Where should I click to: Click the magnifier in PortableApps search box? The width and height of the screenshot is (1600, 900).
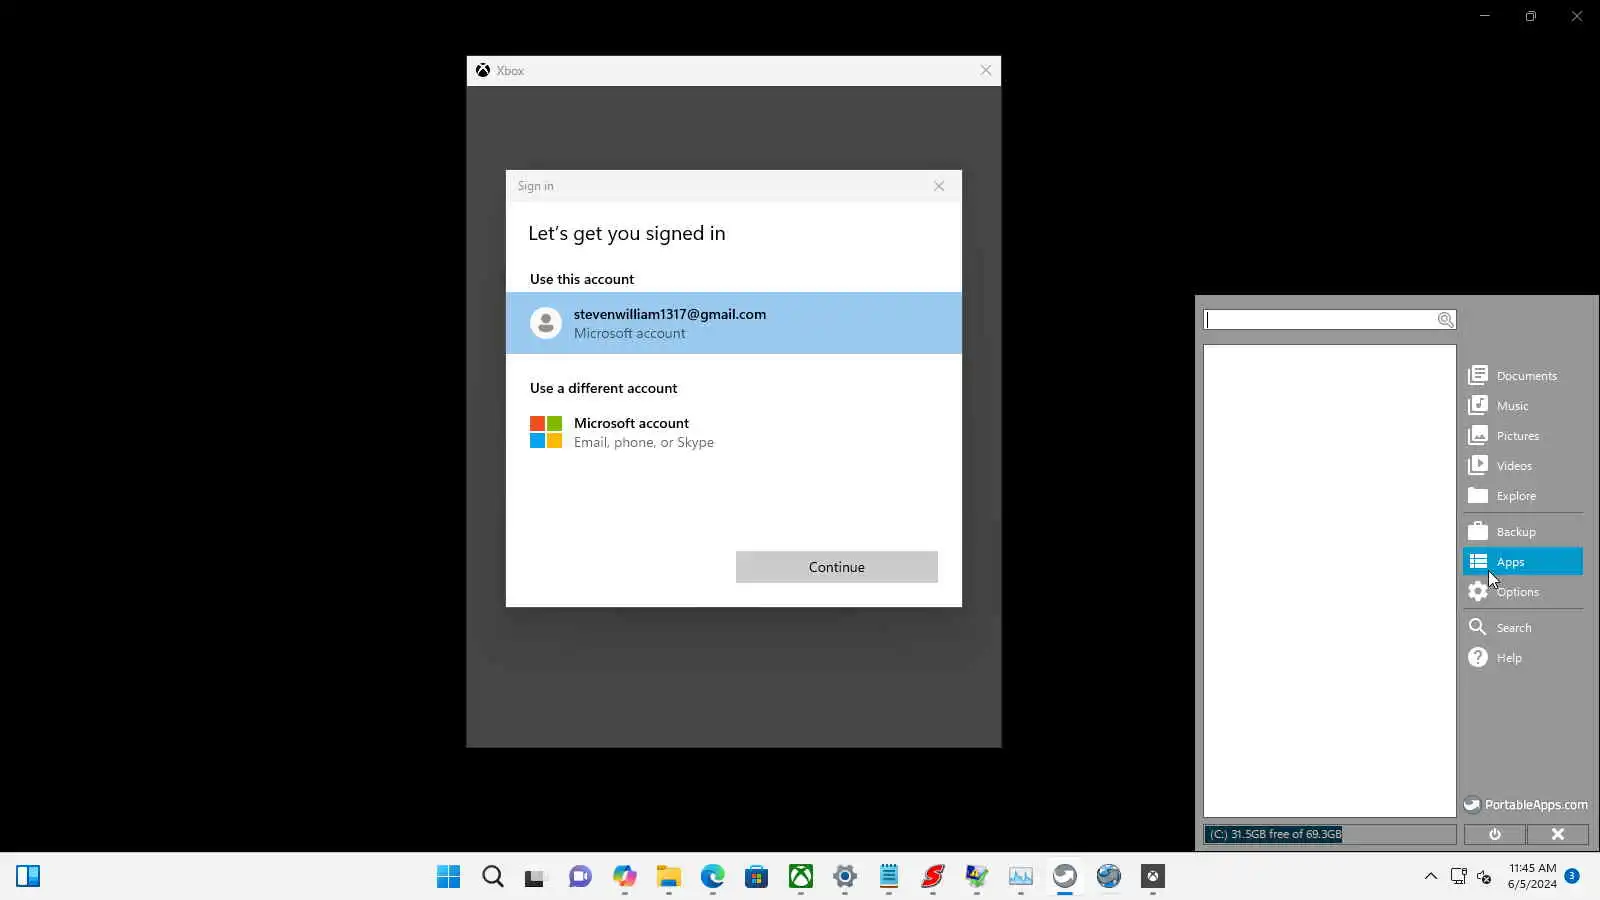click(x=1445, y=320)
